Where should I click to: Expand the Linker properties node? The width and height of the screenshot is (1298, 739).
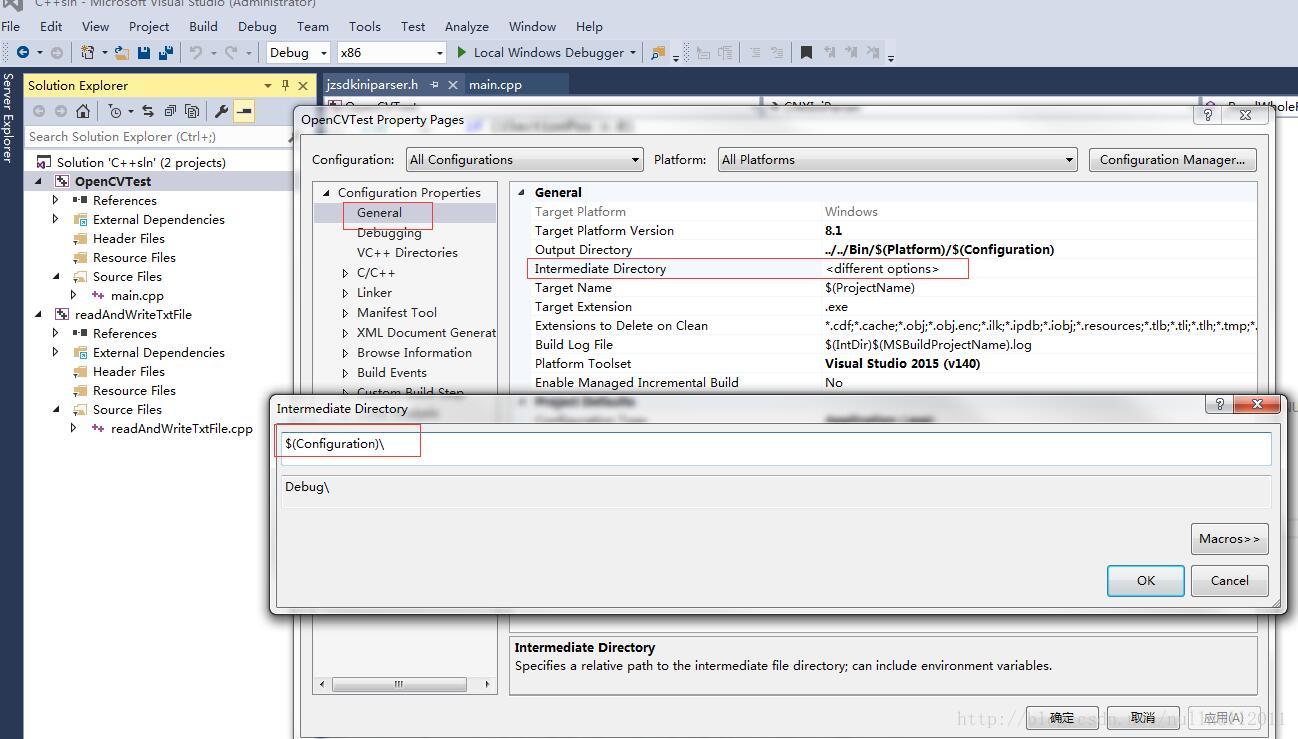(345, 293)
